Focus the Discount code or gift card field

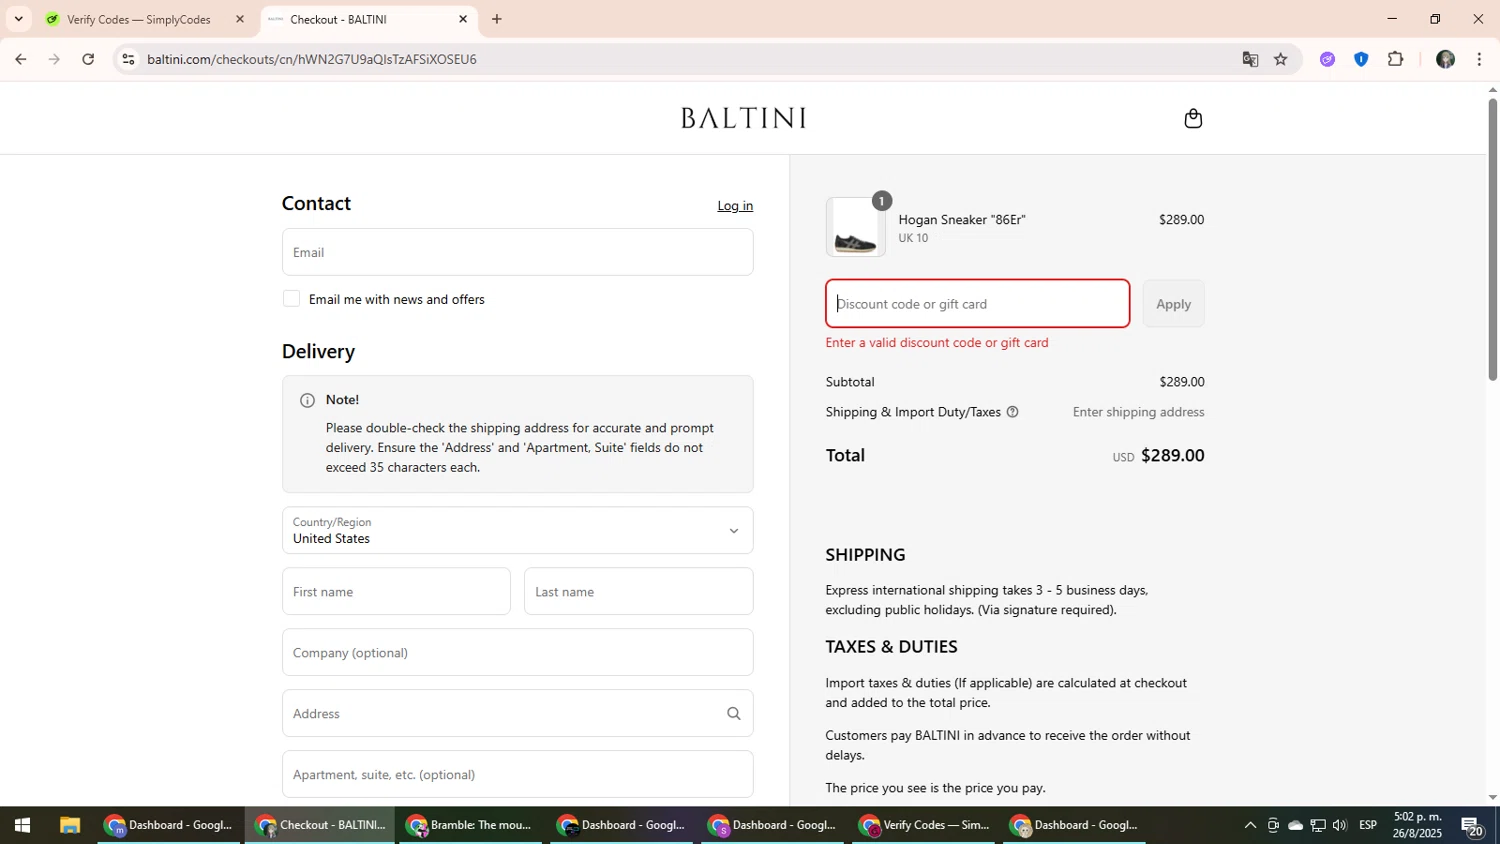coord(977,304)
